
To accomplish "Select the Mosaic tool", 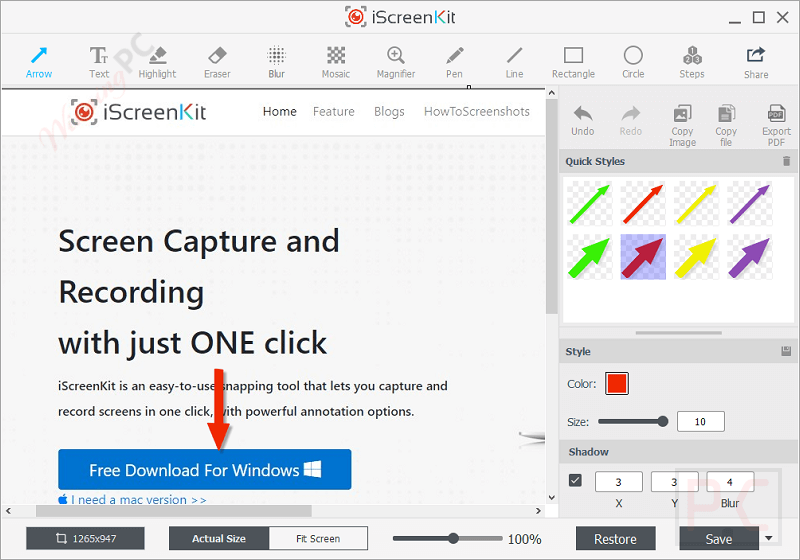I will point(336,63).
